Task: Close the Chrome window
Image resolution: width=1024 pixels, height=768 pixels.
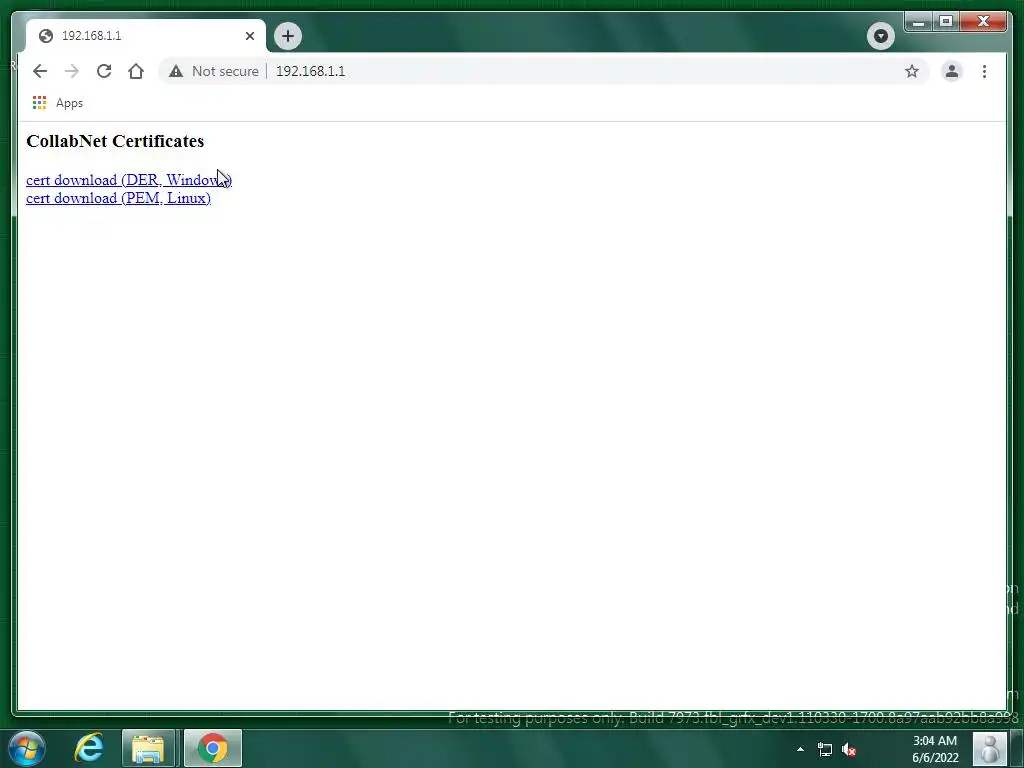Action: coord(984,22)
